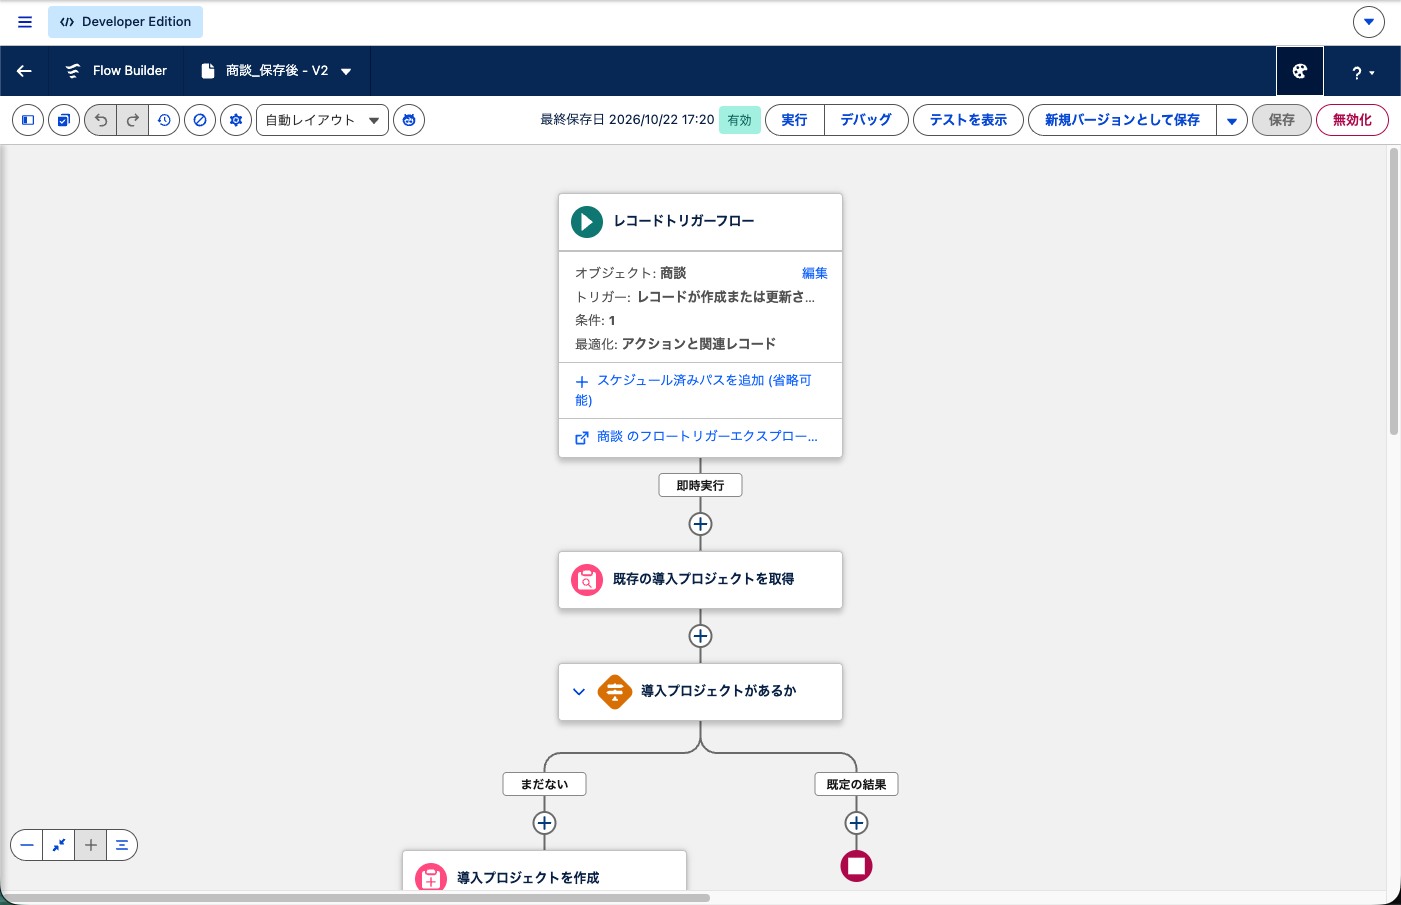The image size is (1401, 905).
Task: Fit the canvas to view
Action: 59,845
